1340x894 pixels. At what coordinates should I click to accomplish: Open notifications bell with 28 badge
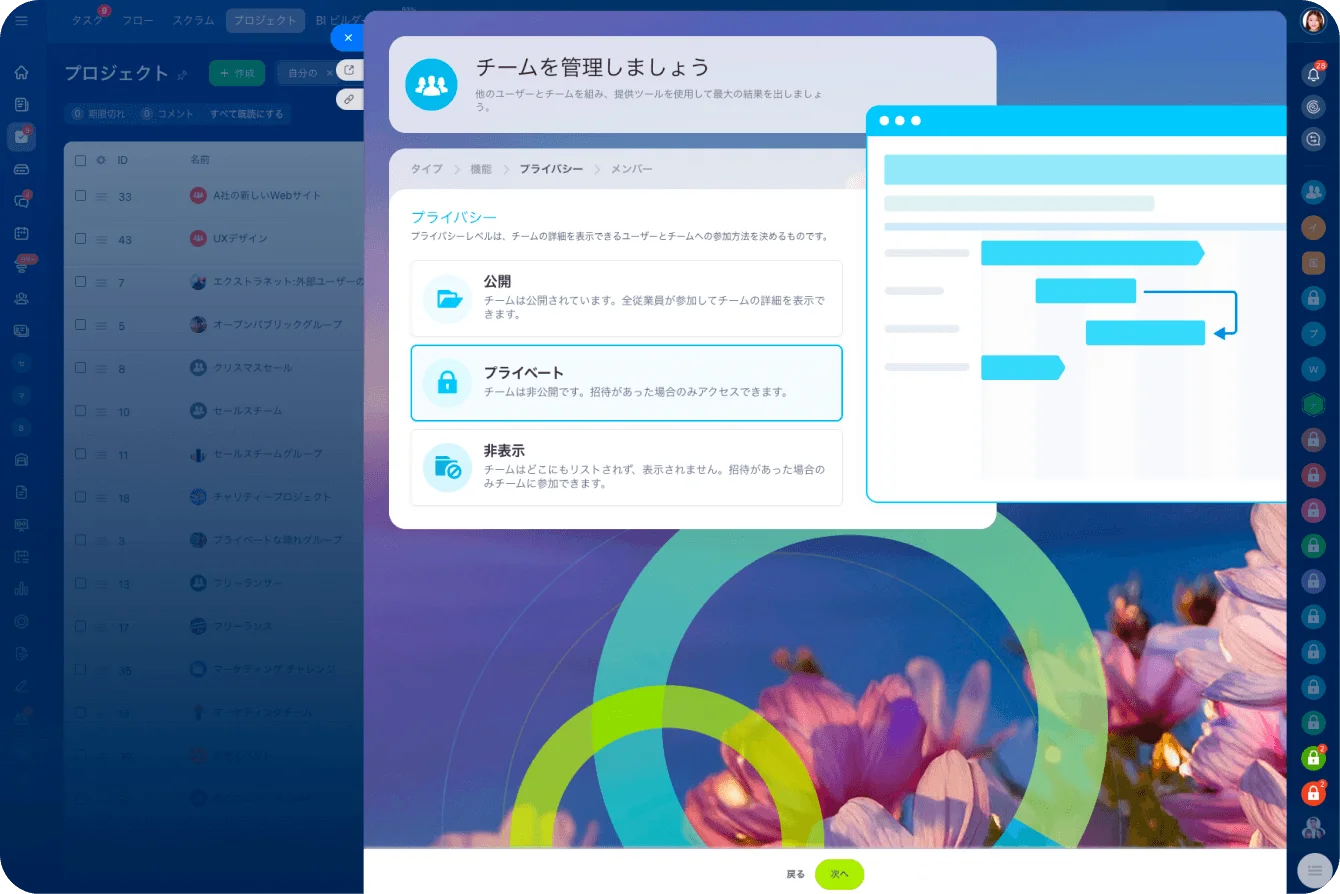click(x=1313, y=74)
